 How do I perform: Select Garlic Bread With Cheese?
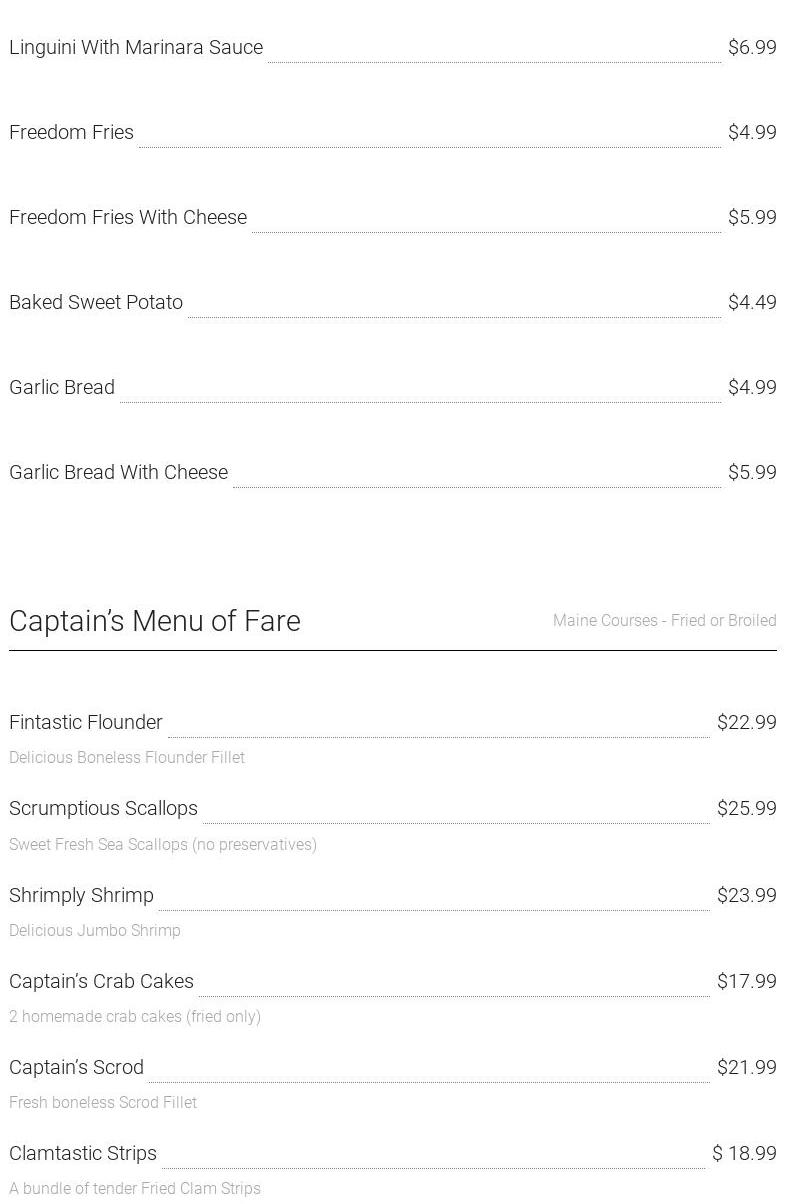(118, 472)
